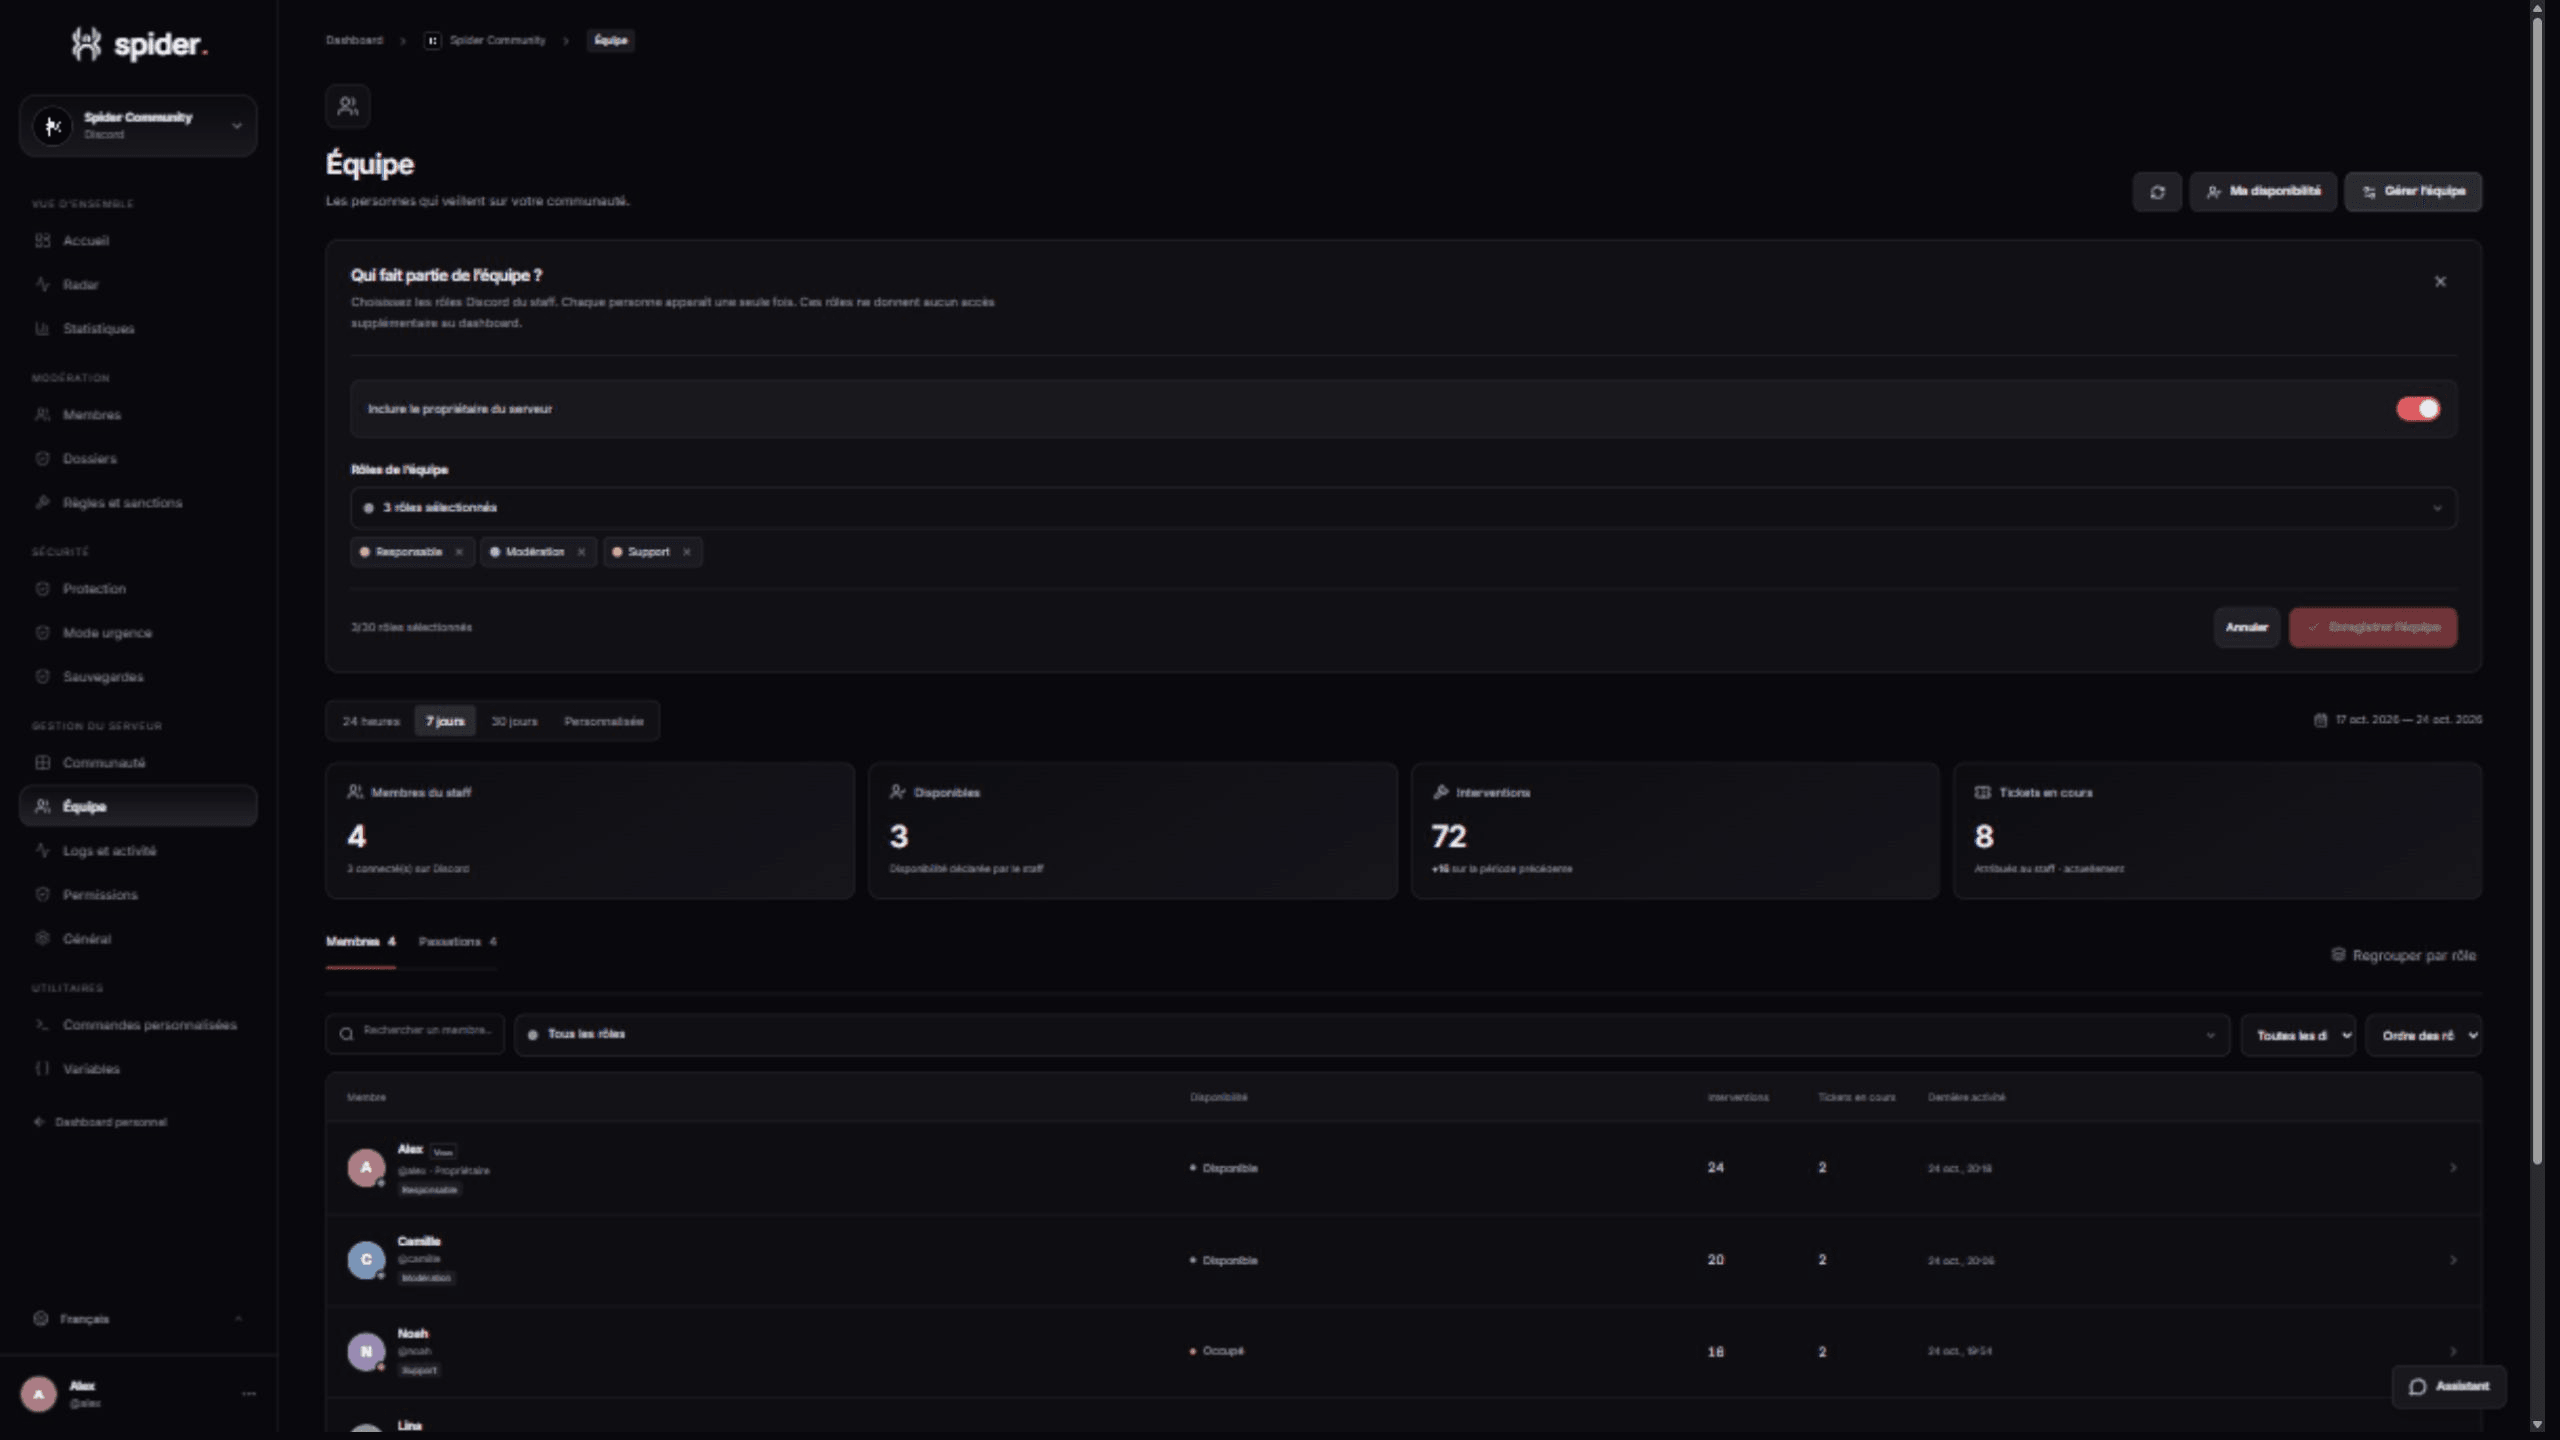Toggle Regrouper par rôle

[2403, 956]
